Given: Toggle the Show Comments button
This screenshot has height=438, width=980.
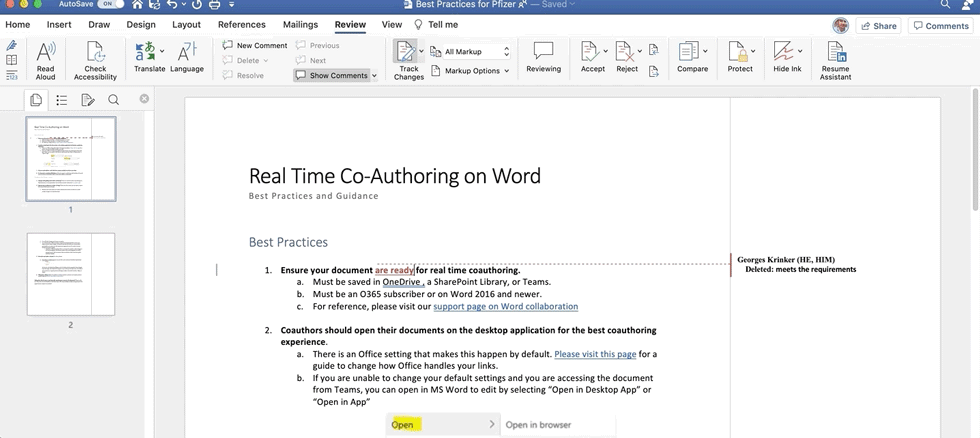Looking at the screenshot, I should tap(334, 75).
